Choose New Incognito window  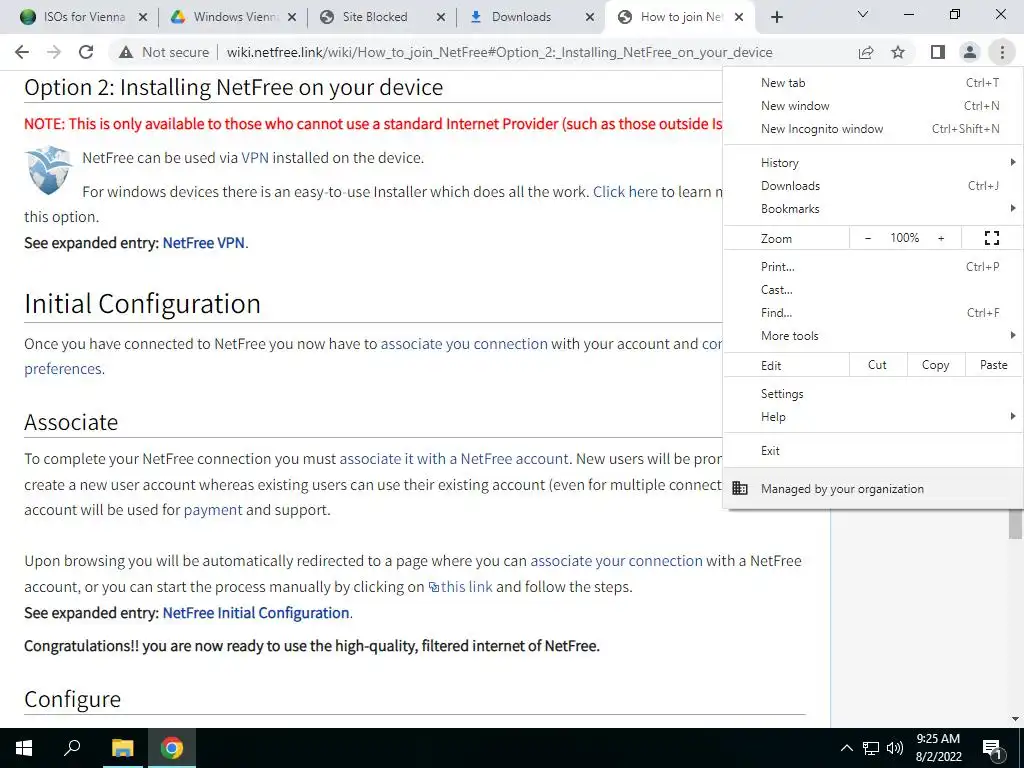(873, 129)
